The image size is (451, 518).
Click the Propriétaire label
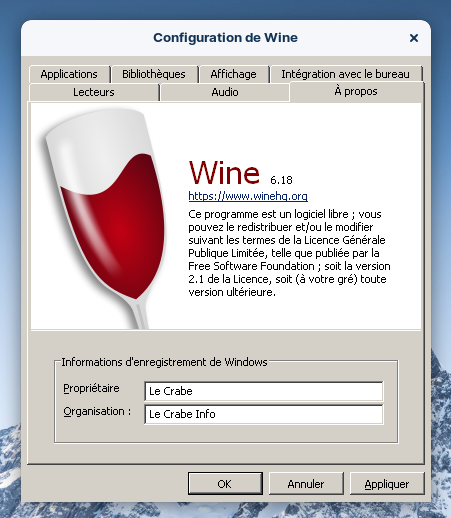pos(91,388)
